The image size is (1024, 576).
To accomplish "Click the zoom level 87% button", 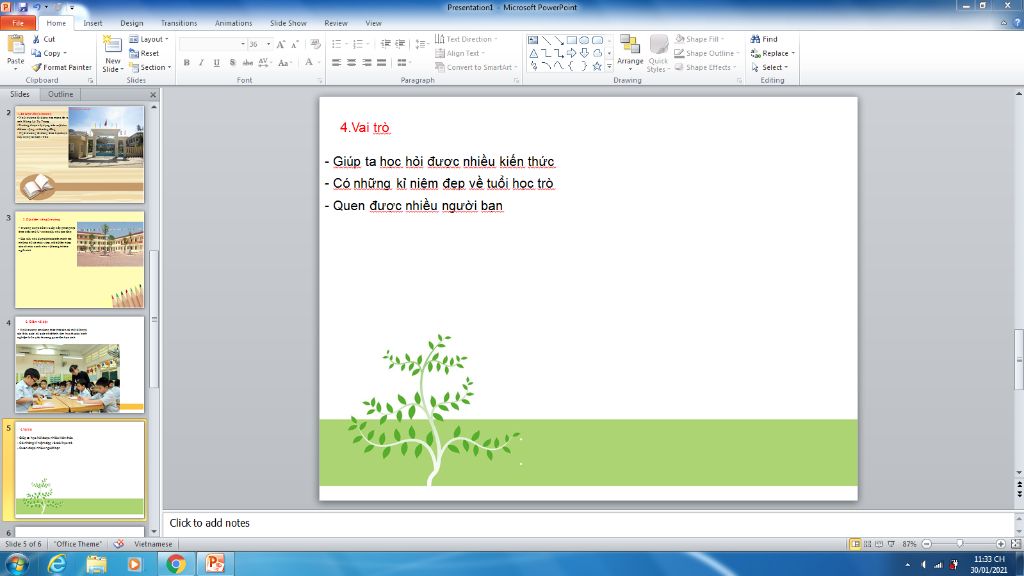I will point(909,544).
